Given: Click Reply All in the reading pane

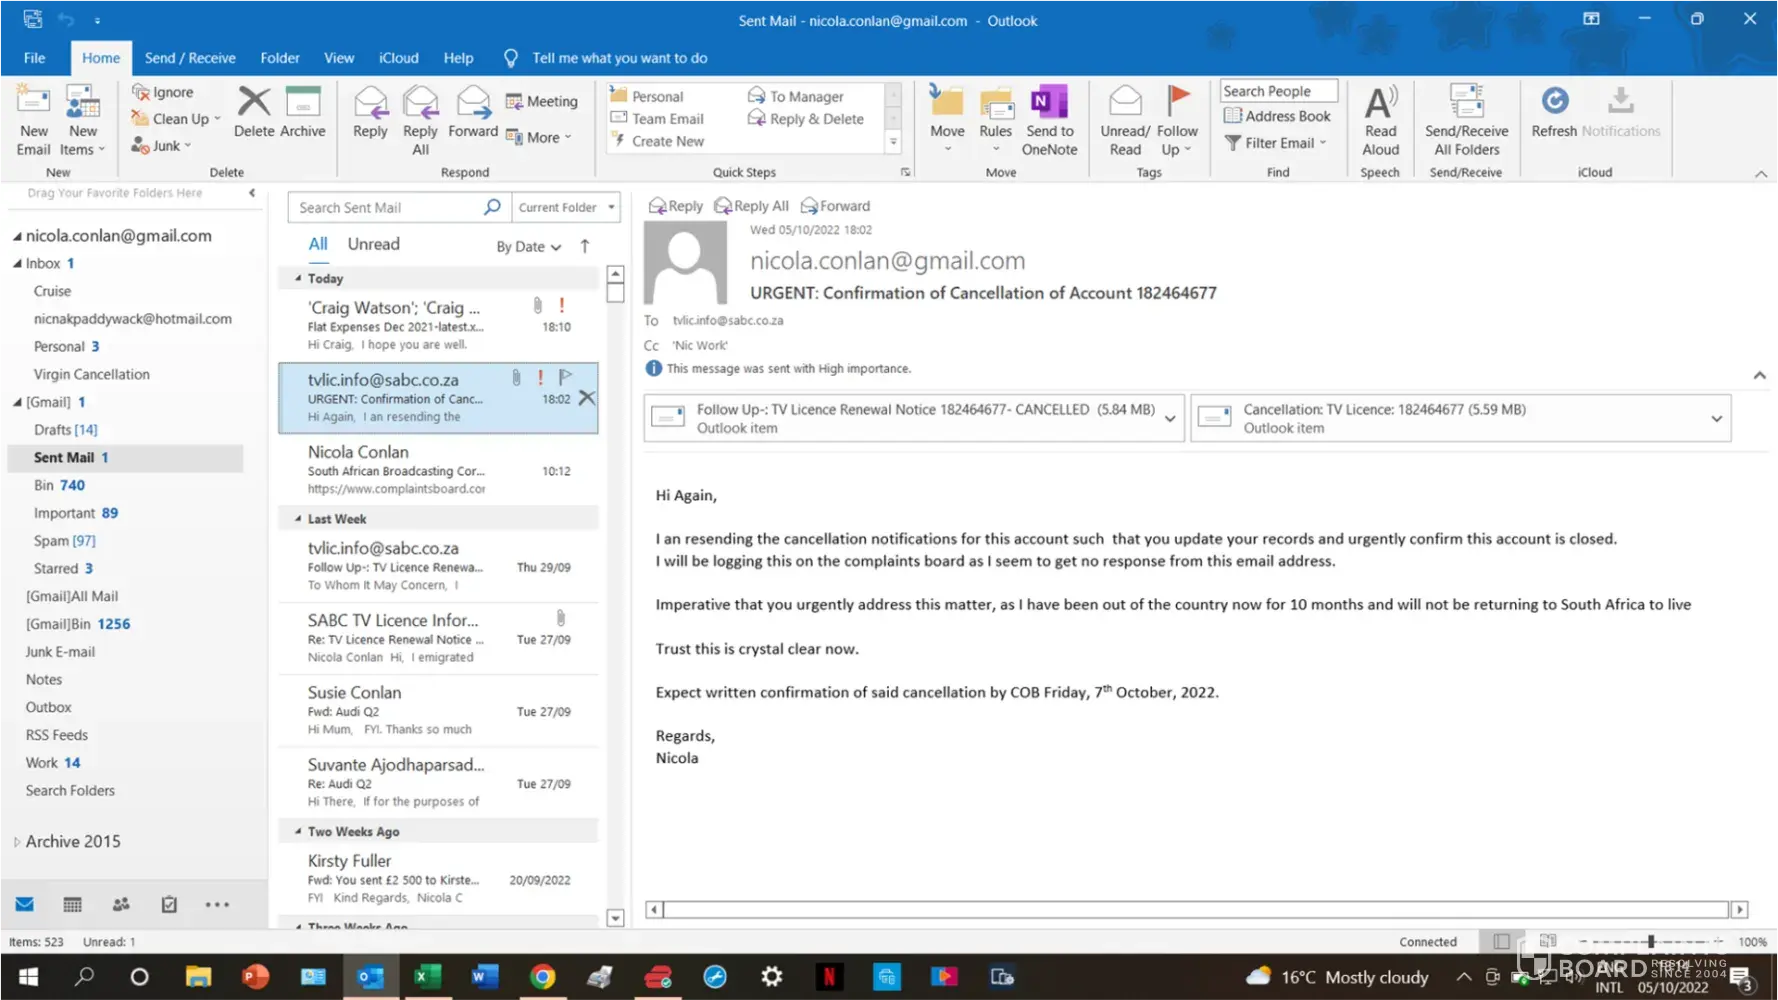Looking at the screenshot, I should (x=751, y=206).
